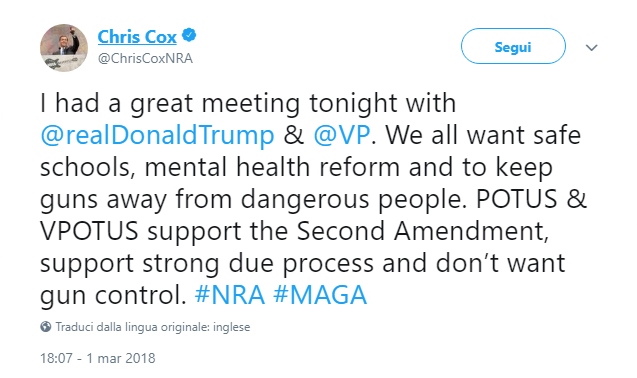The width and height of the screenshot is (637, 378).
Task: Open the #MAGA hashtag
Action: [321, 295]
